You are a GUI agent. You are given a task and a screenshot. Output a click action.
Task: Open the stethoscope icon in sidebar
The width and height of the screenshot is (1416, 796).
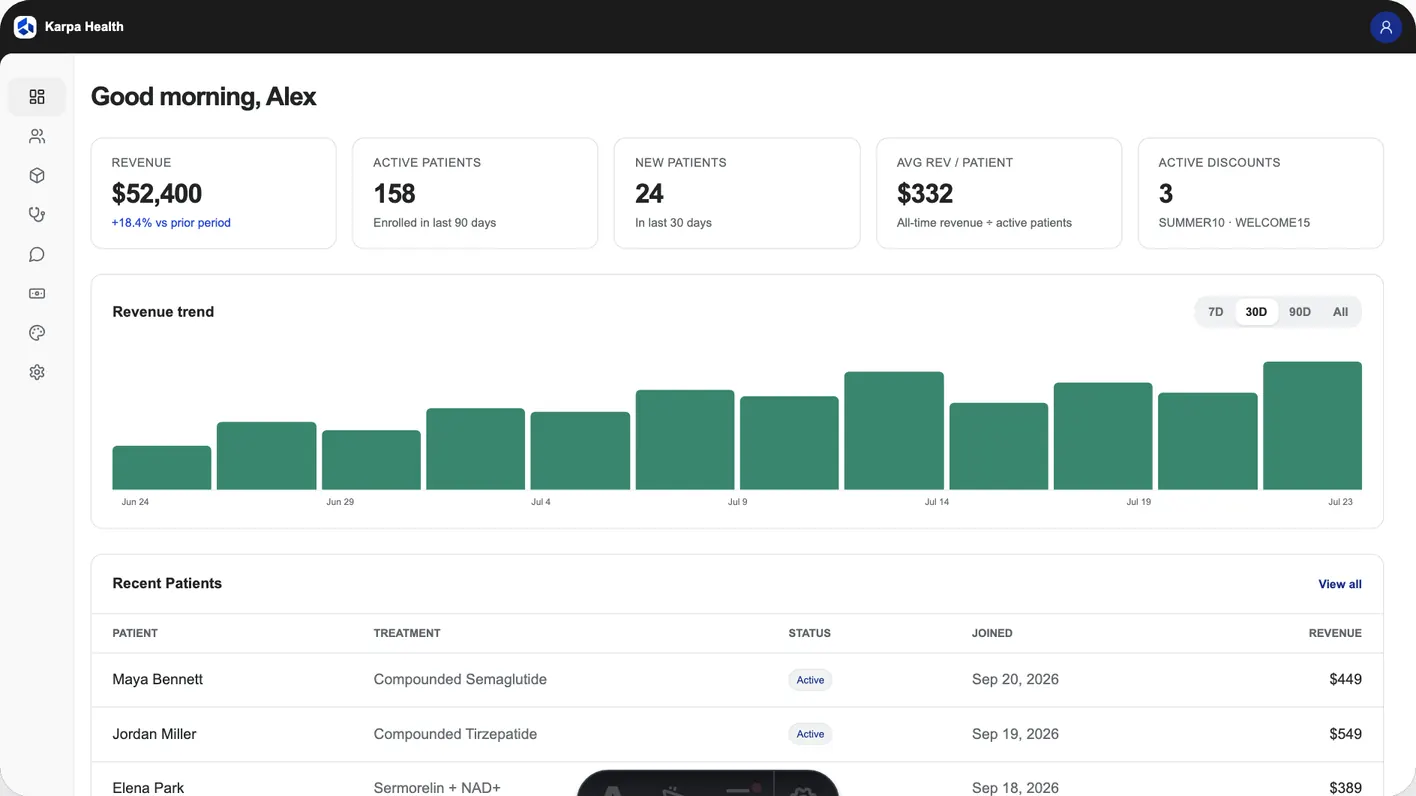(x=37, y=215)
